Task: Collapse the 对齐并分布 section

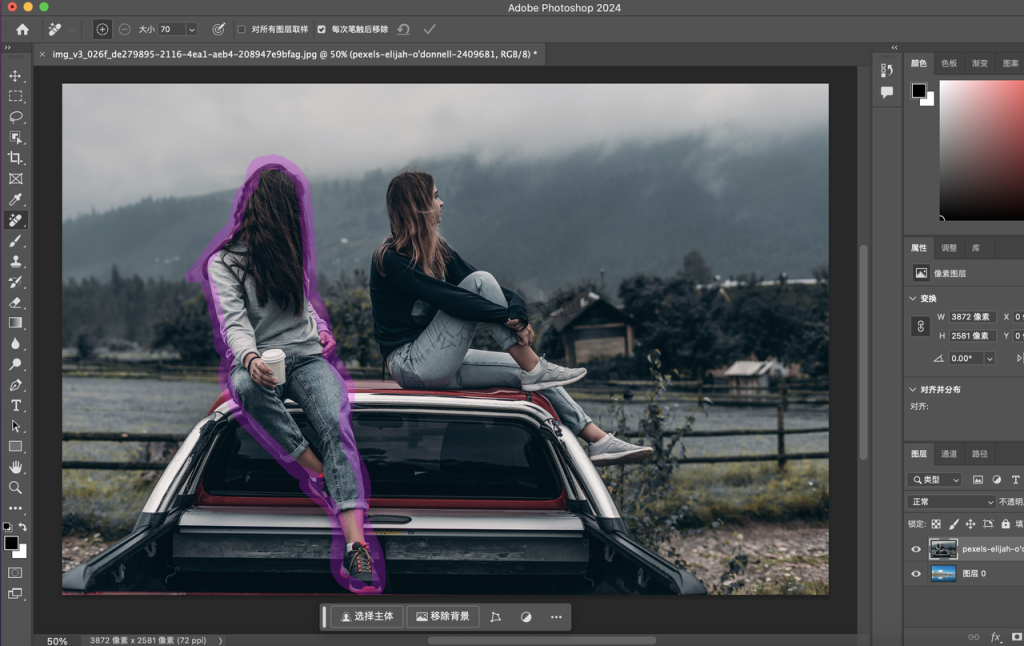Action: pos(913,389)
